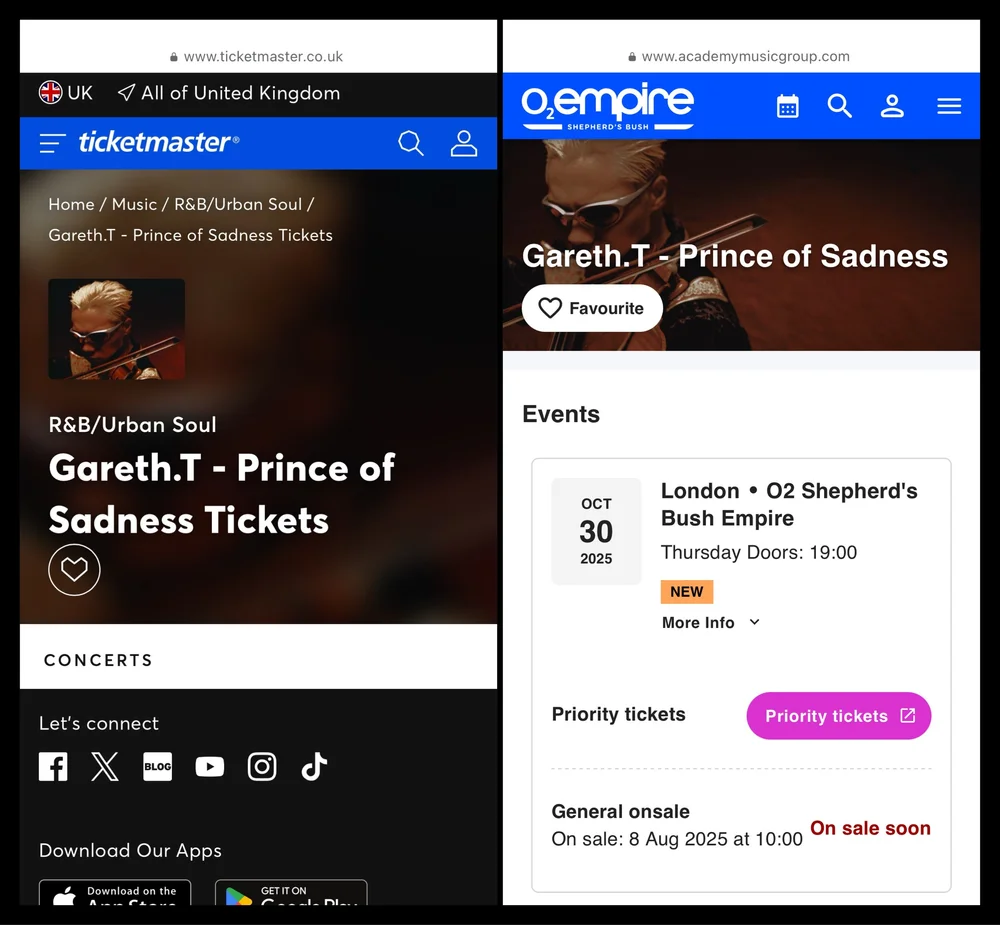This screenshot has height=925, width=1000.
Task: Change location All of United Kingdom
Action: tap(229, 93)
